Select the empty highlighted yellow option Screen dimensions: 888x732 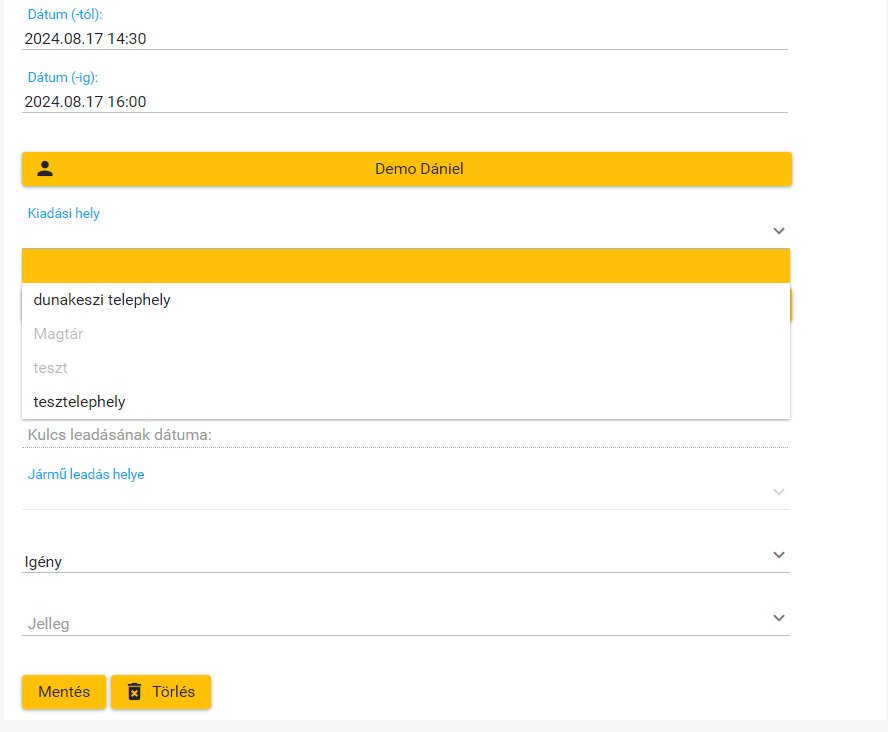406,266
